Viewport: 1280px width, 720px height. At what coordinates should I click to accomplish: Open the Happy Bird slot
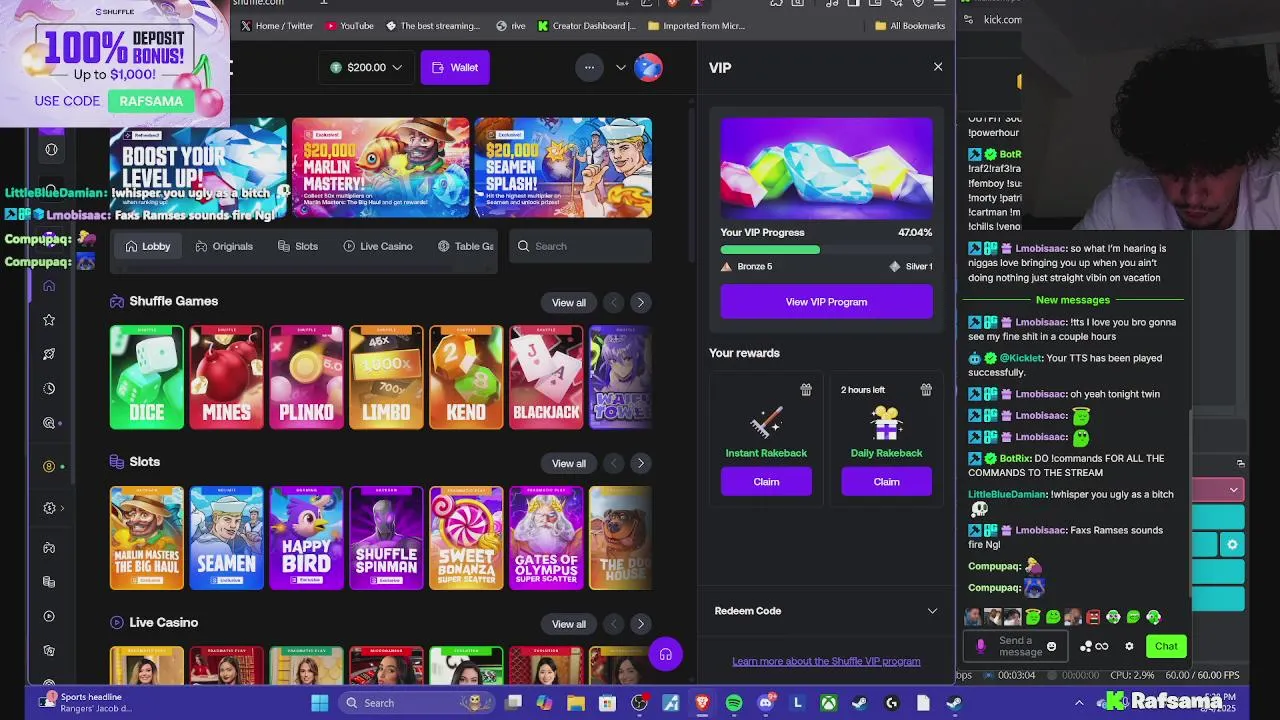click(x=307, y=538)
